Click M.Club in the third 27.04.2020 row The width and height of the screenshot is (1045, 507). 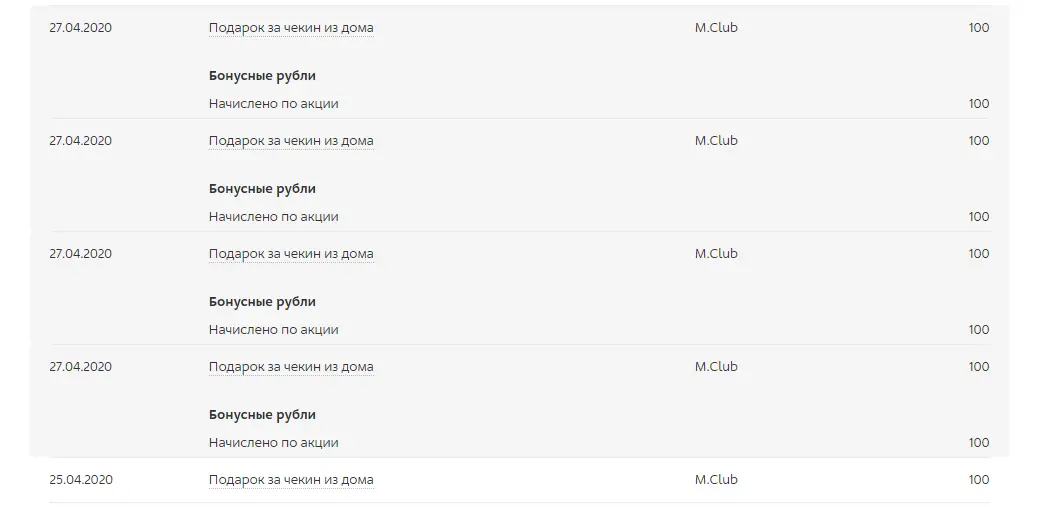click(x=716, y=254)
